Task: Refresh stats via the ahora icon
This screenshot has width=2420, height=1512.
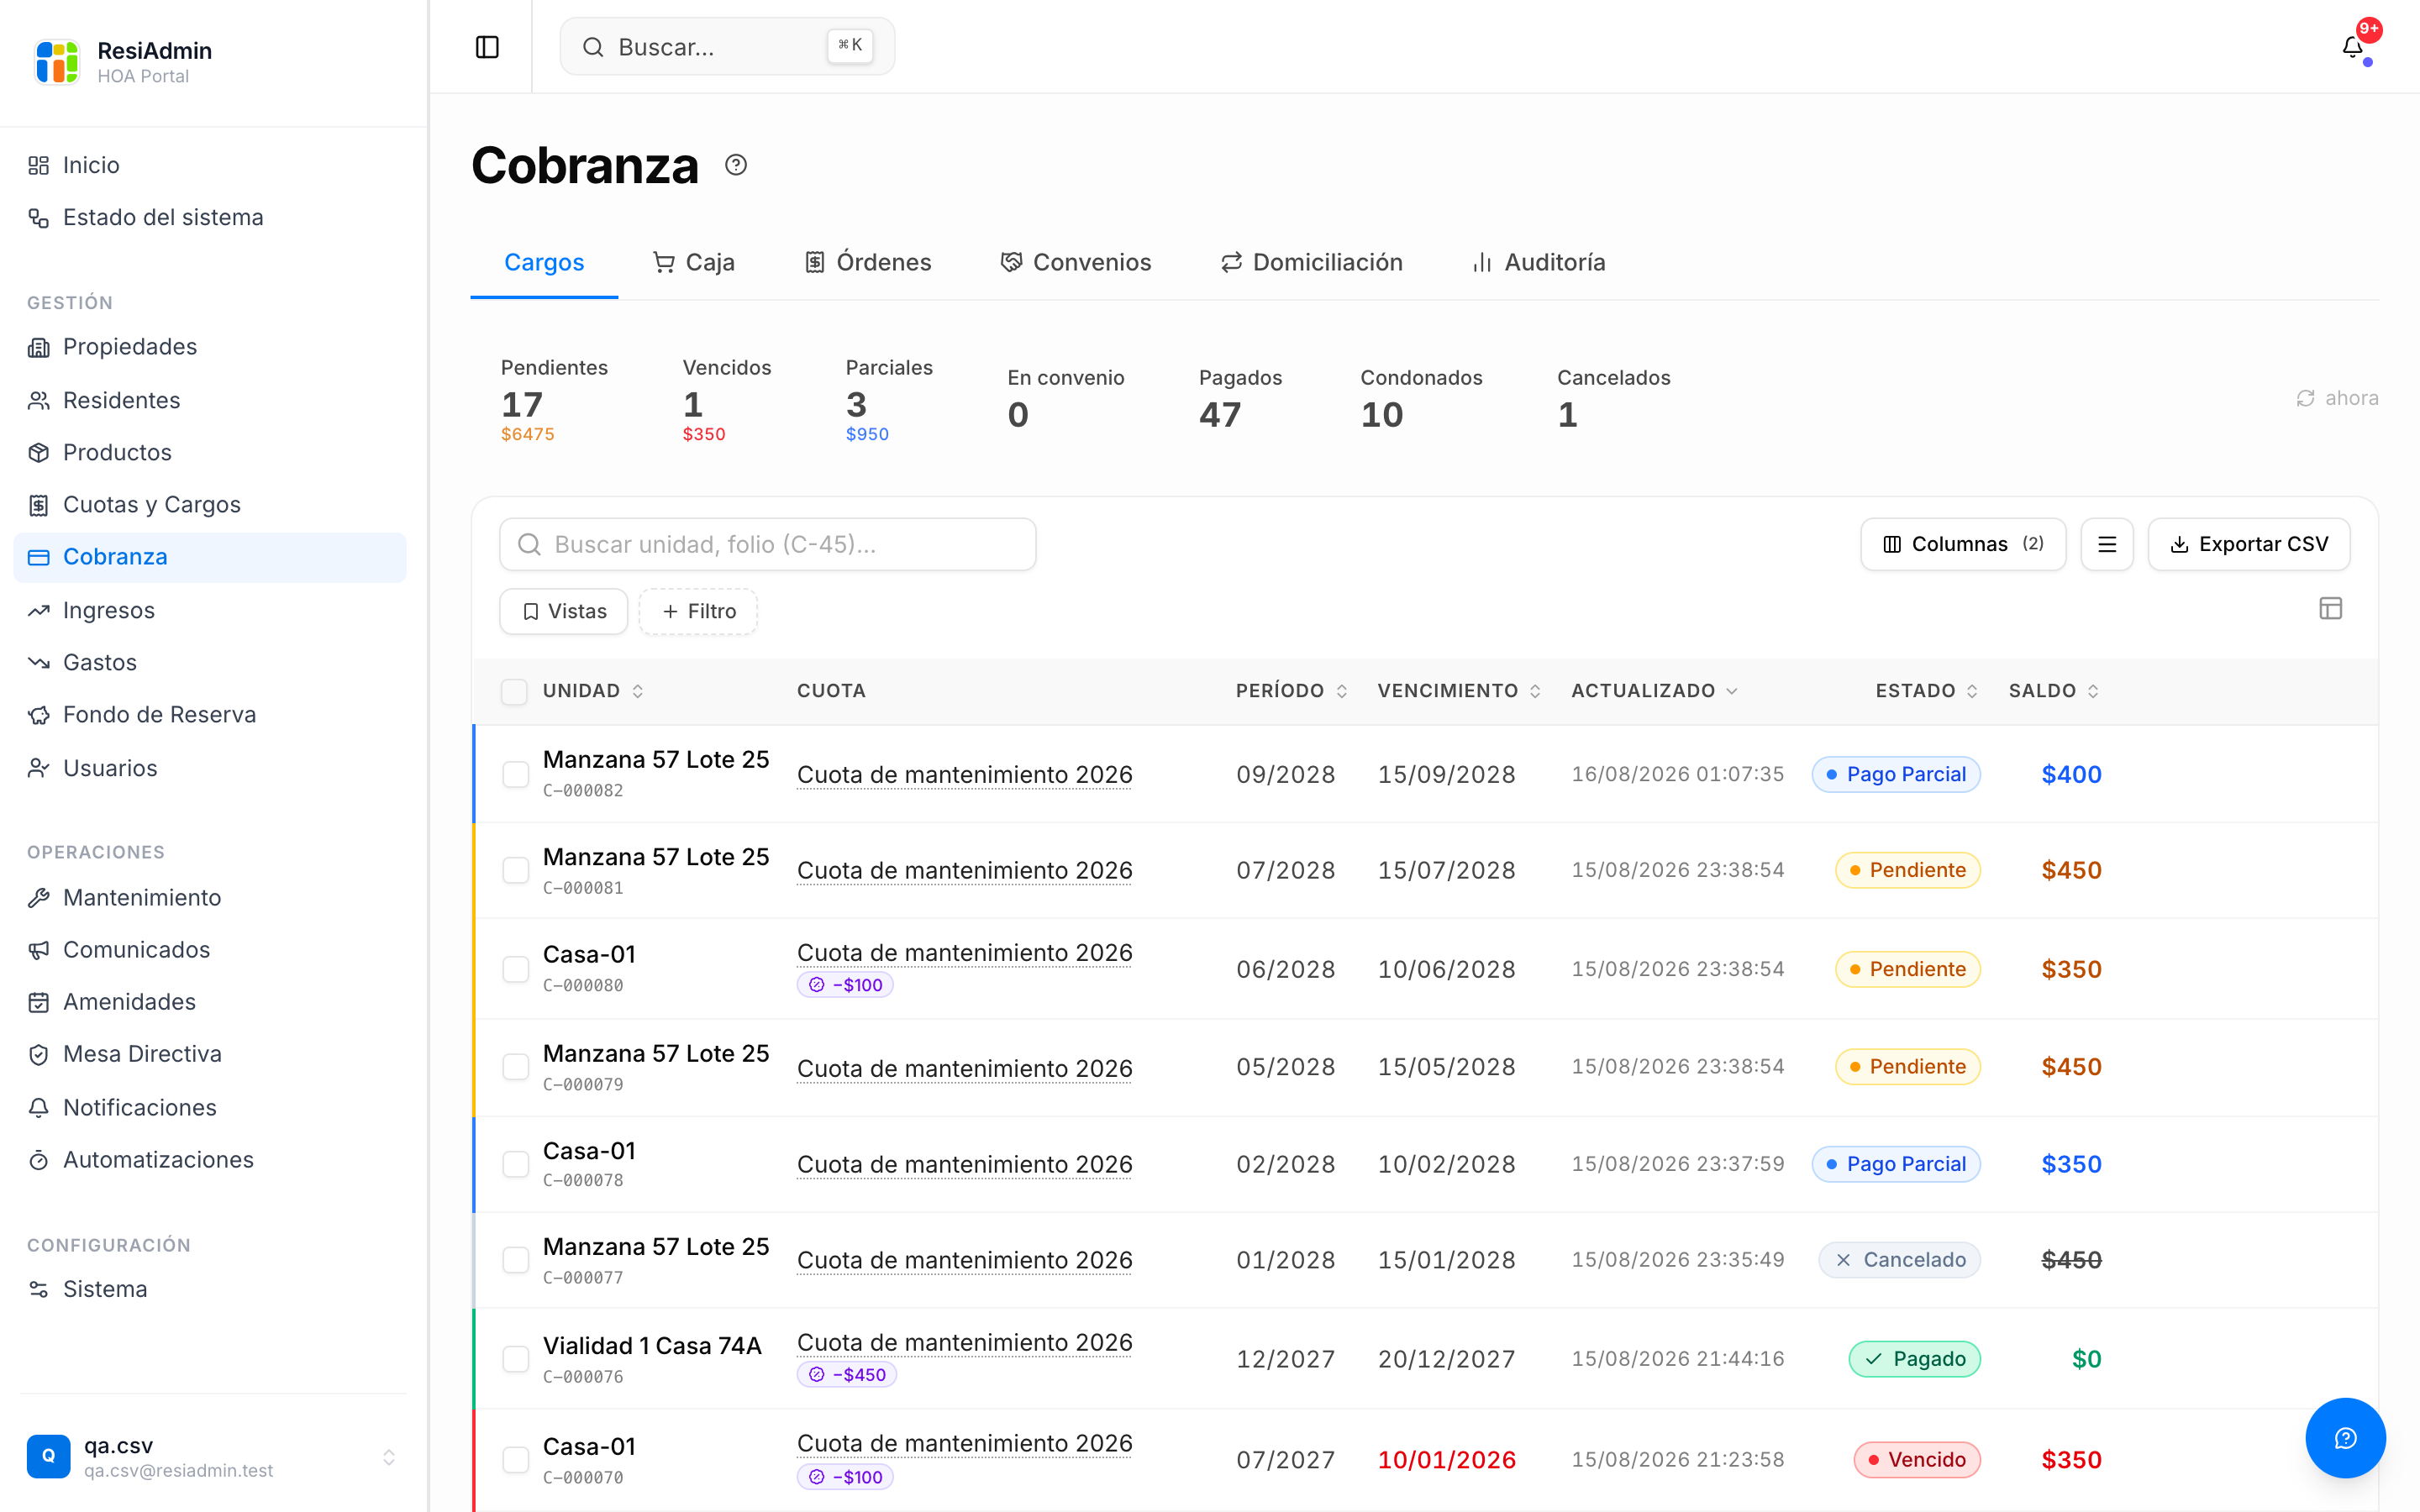Action: pos(2305,398)
